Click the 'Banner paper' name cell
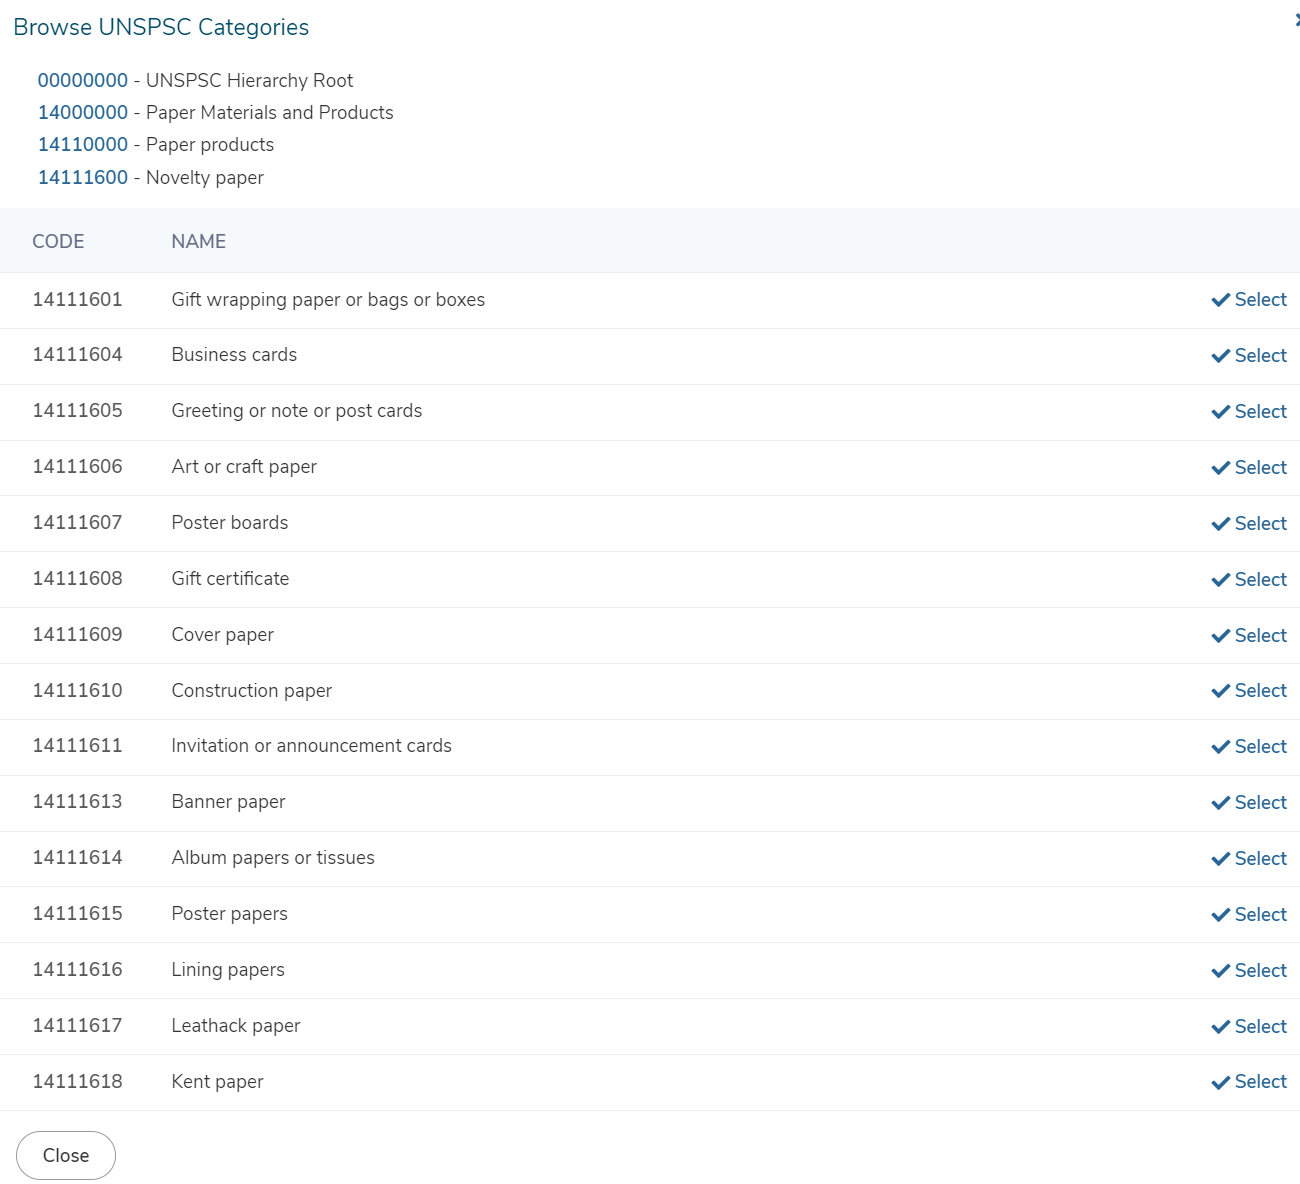Image resolution: width=1300 pixels, height=1184 pixels. [x=228, y=801]
